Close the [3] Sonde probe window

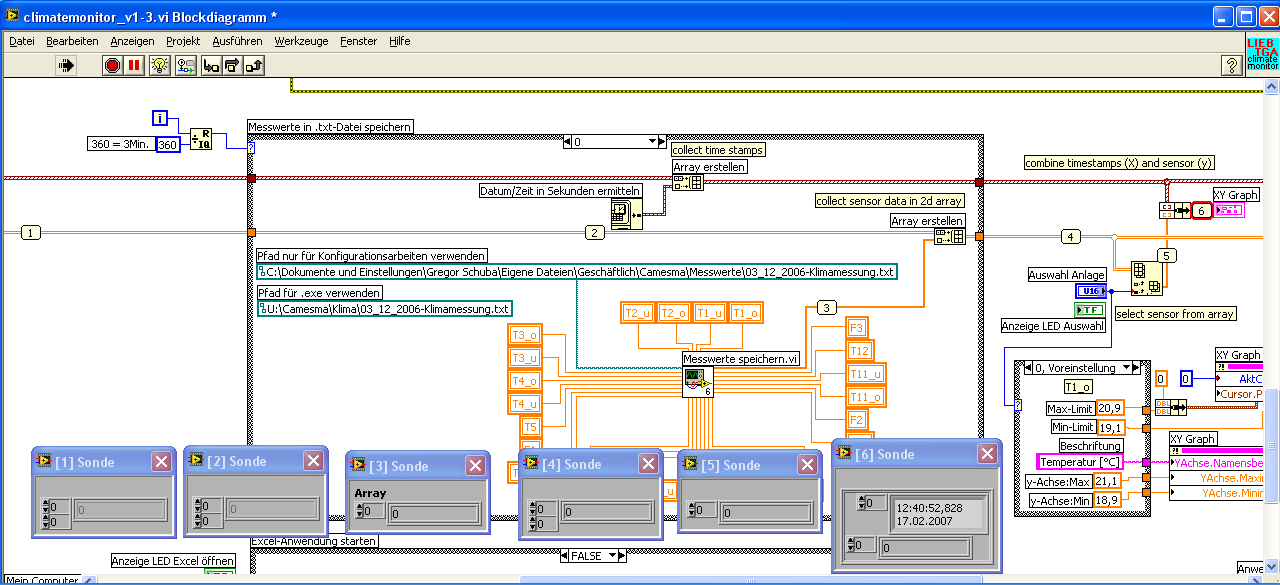click(476, 465)
